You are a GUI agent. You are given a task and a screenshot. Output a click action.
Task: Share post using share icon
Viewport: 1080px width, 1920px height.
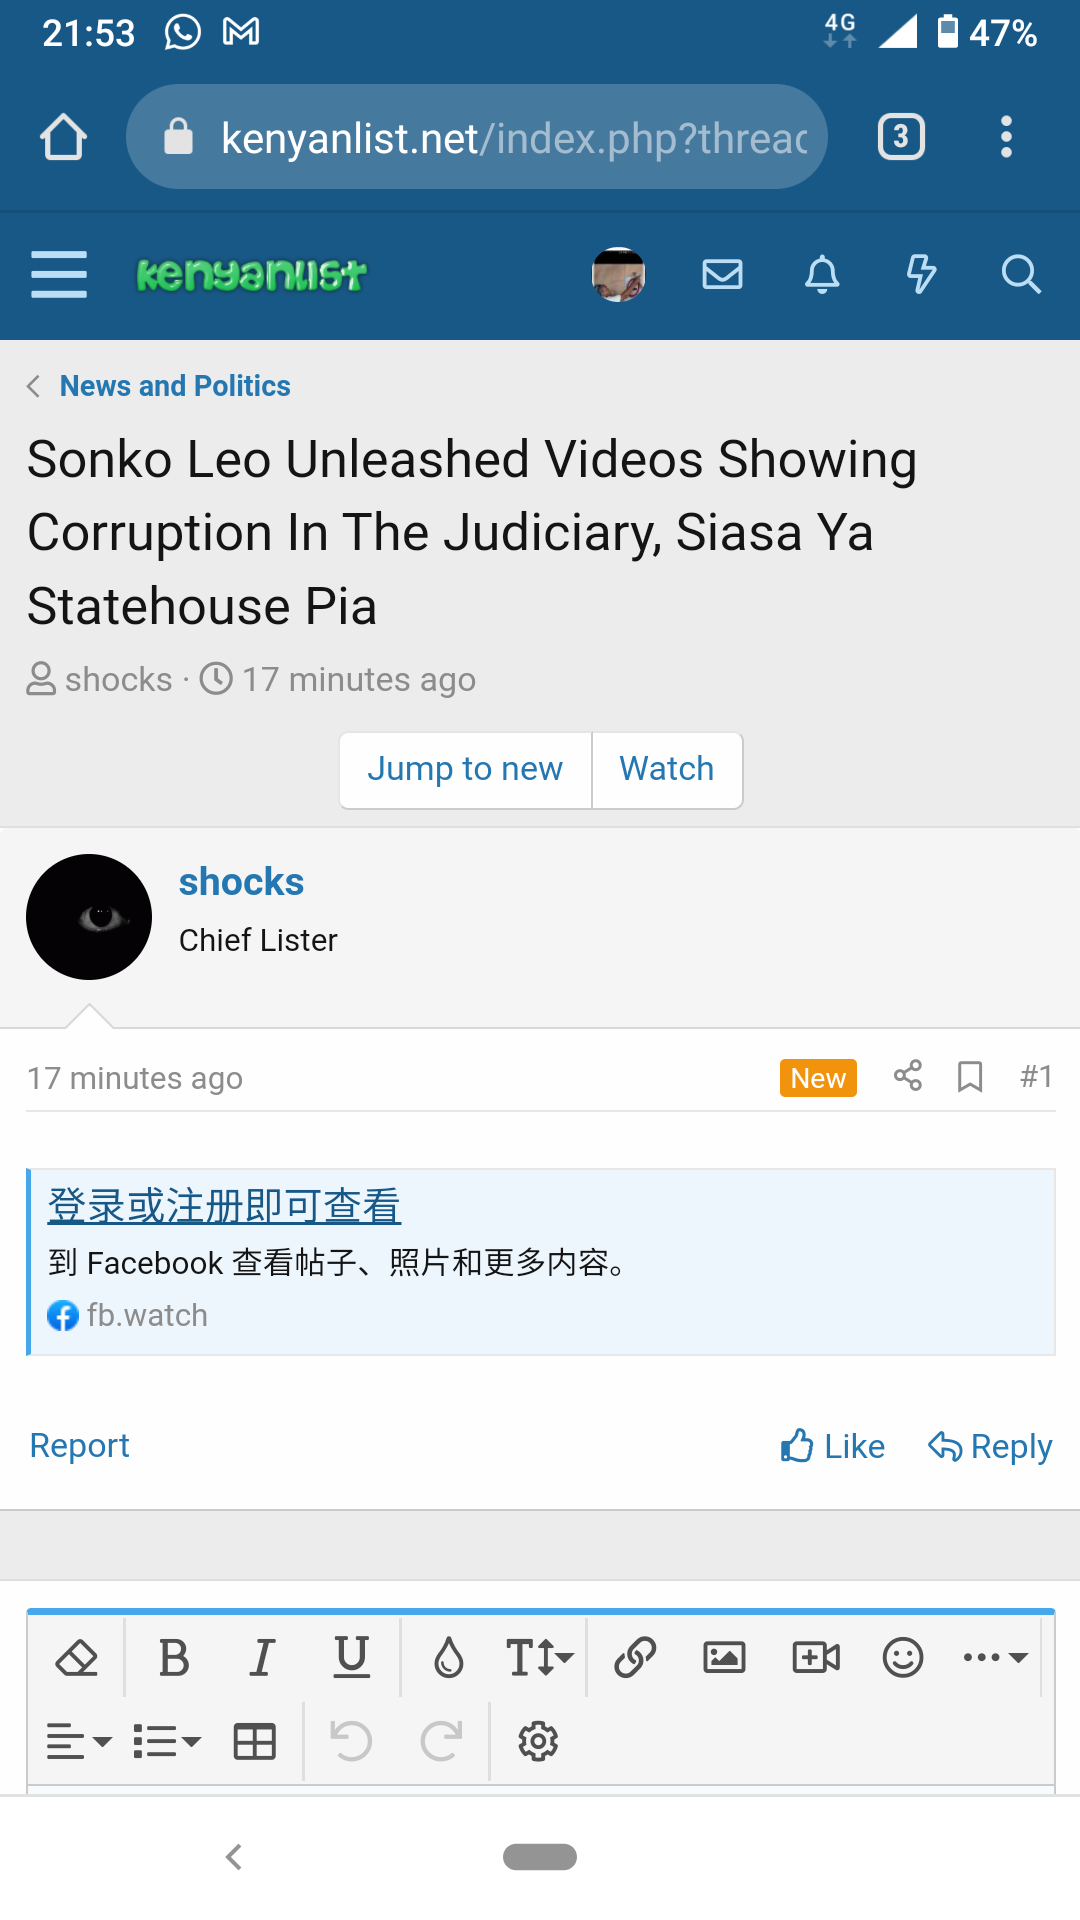(908, 1076)
